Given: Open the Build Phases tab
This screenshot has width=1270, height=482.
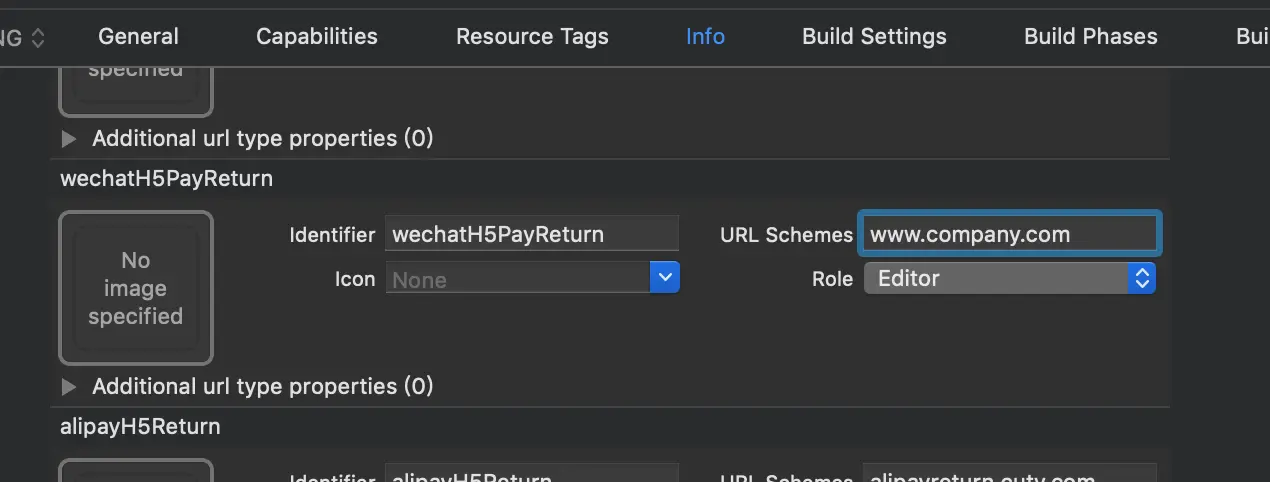Looking at the screenshot, I should 1090,37.
